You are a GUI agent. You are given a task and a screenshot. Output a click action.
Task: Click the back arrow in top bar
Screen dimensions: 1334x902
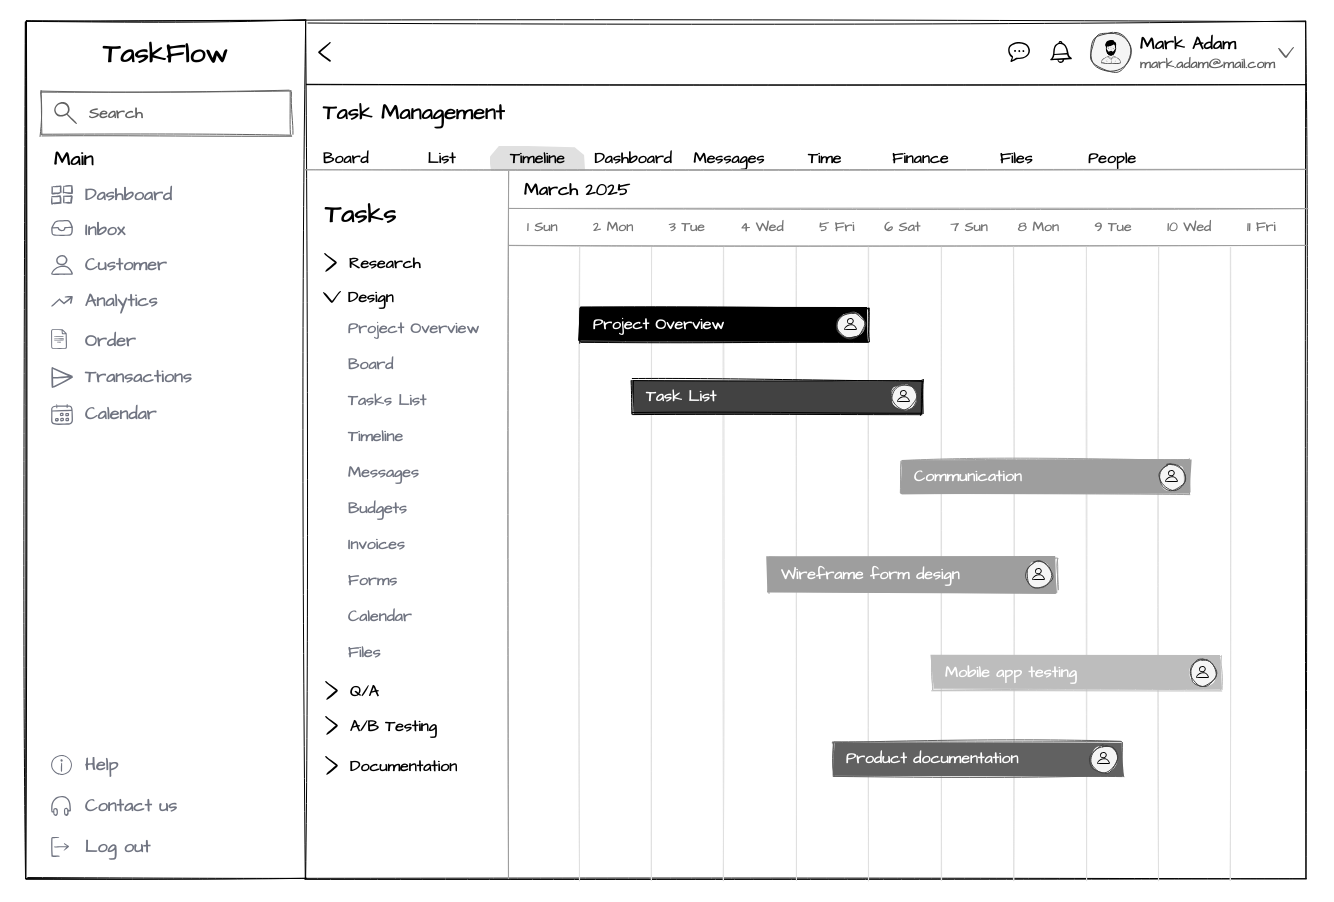click(x=325, y=53)
